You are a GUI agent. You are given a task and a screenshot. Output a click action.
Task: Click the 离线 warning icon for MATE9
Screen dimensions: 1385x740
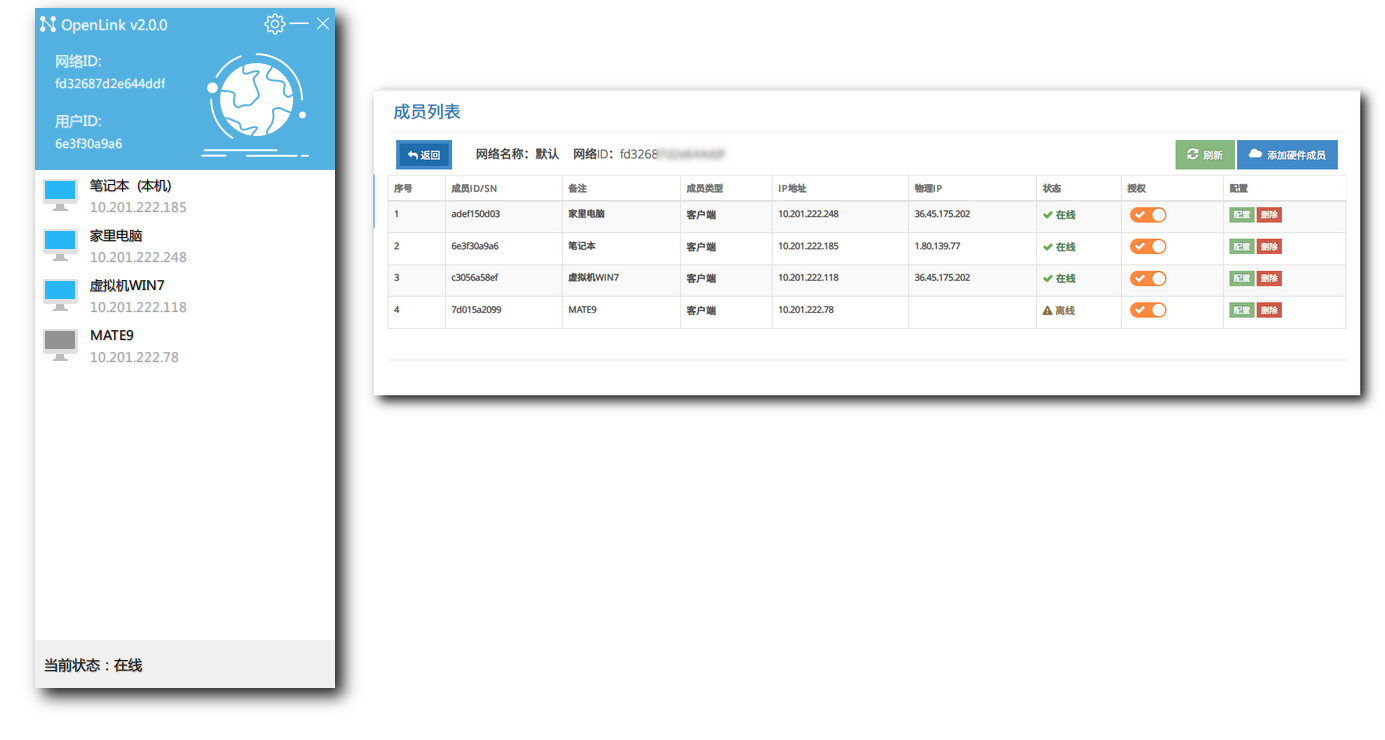point(1047,311)
